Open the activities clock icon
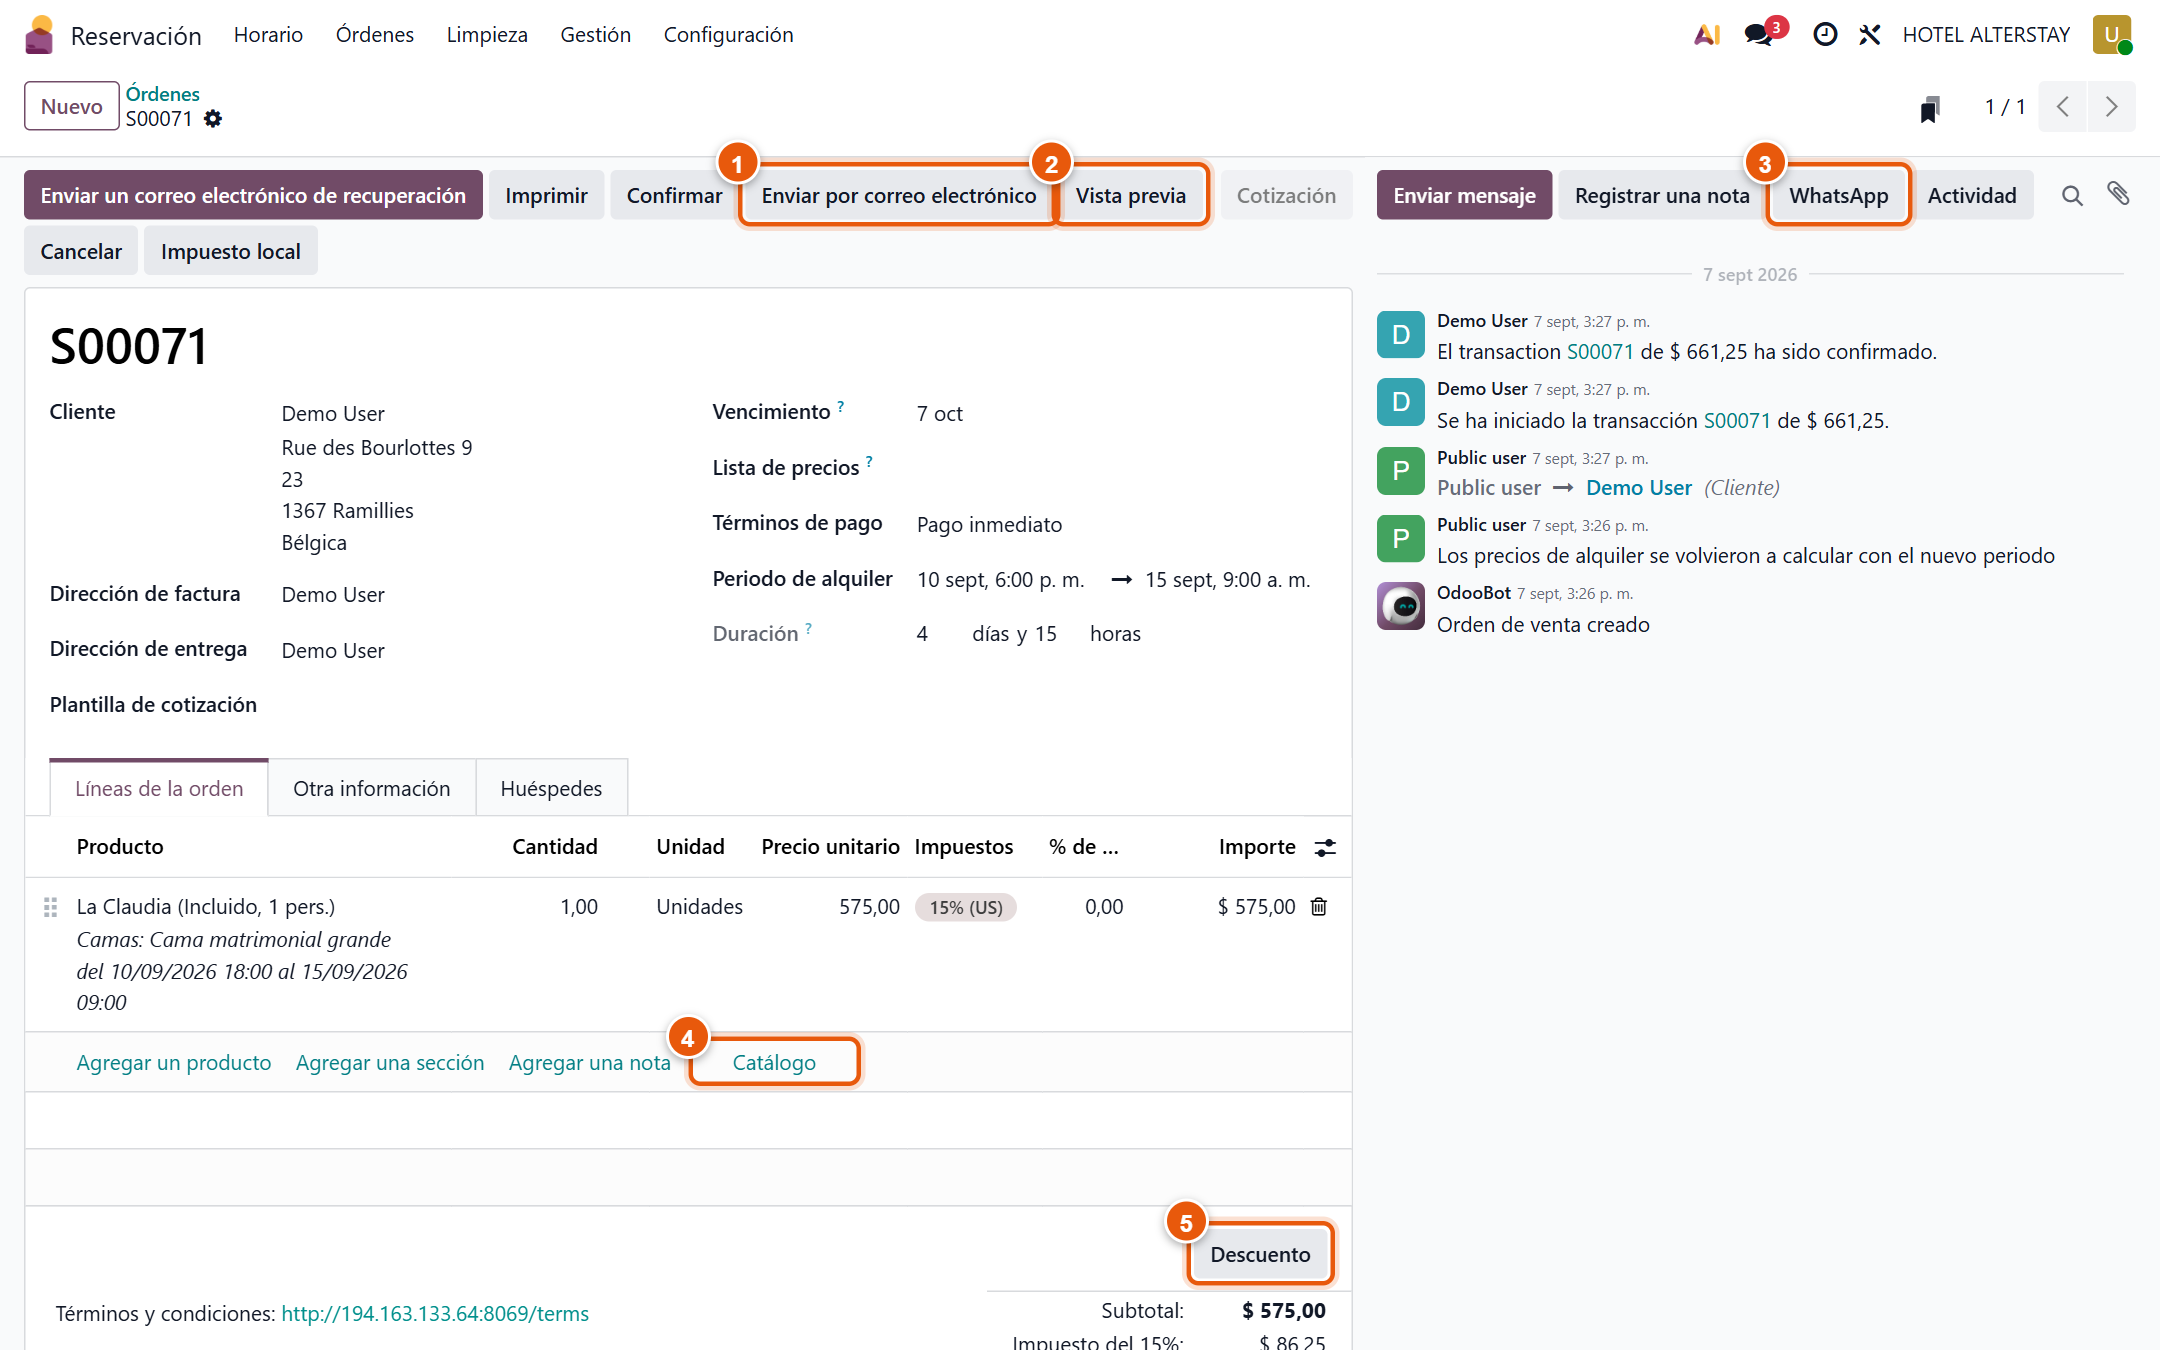This screenshot has width=2160, height=1350. 1825,35
